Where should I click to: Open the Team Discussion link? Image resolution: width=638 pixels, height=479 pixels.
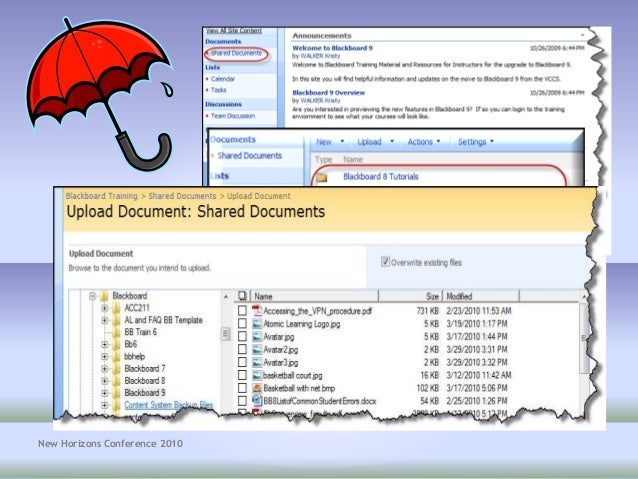coord(233,116)
